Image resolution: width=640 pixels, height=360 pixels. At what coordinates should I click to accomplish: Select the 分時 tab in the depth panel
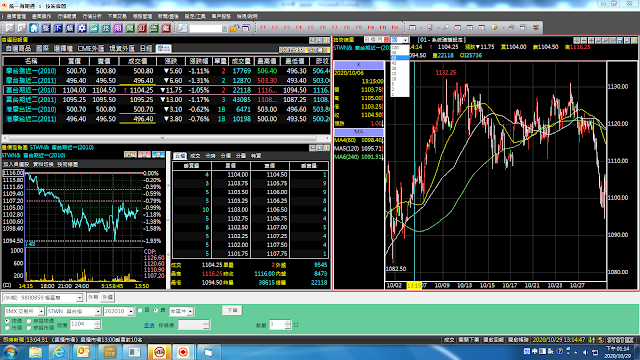[x=210, y=156]
